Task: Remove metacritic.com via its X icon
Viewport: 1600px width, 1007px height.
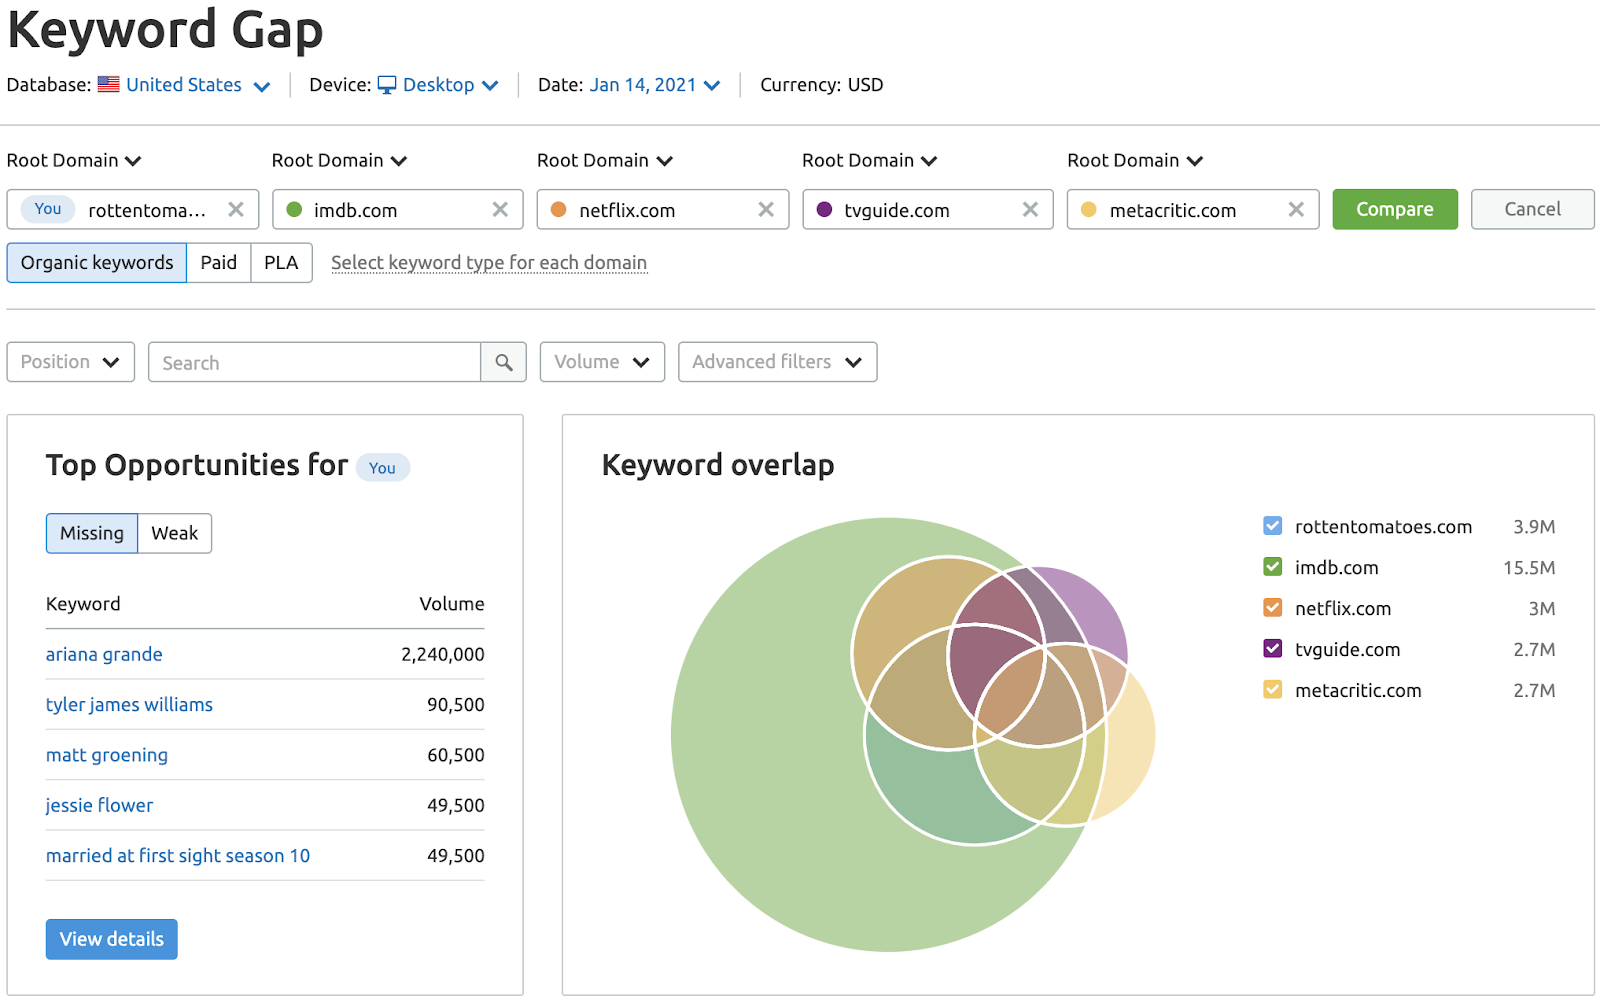Action: (1296, 209)
